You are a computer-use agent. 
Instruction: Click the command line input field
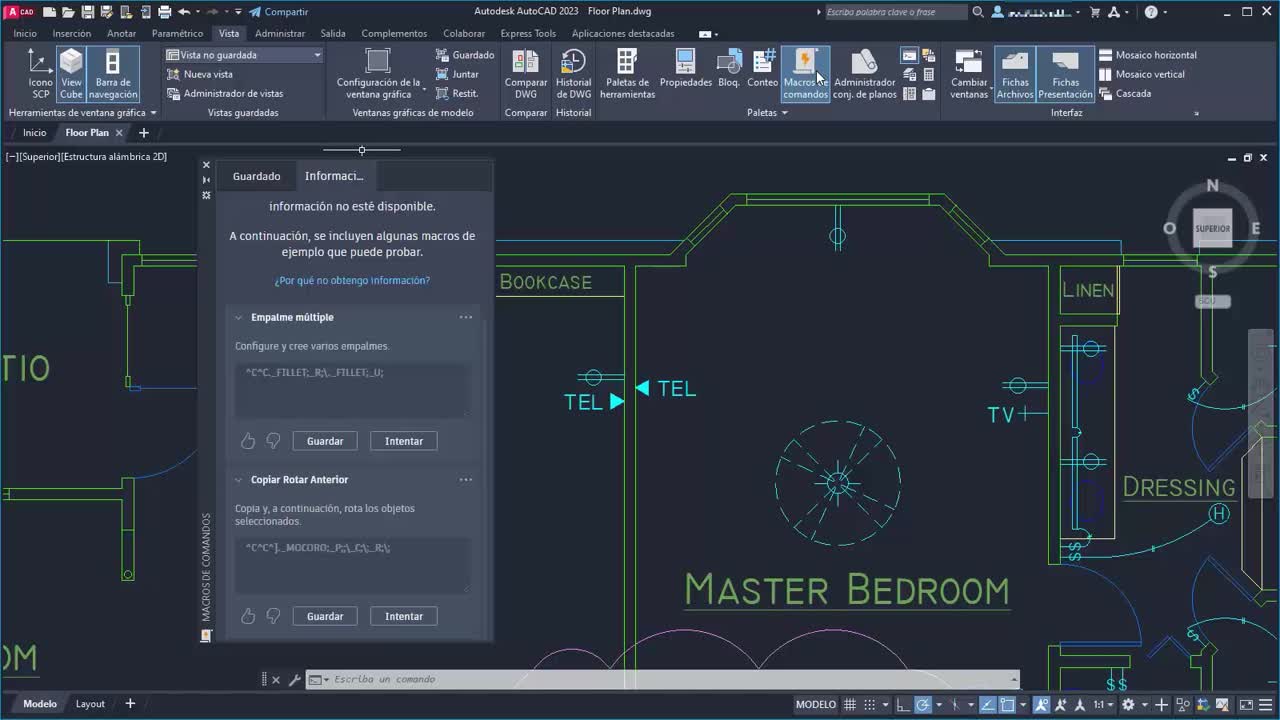tap(660, 680)
